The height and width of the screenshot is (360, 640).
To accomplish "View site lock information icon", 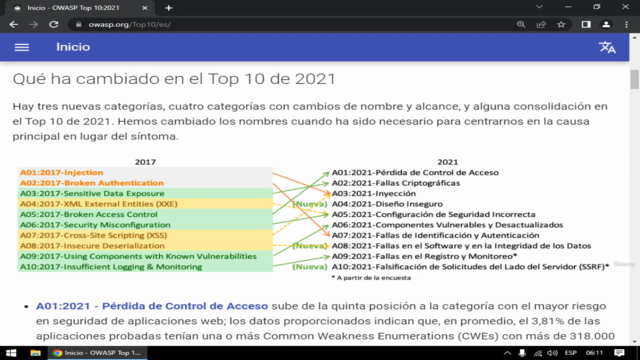I will 78,24.
